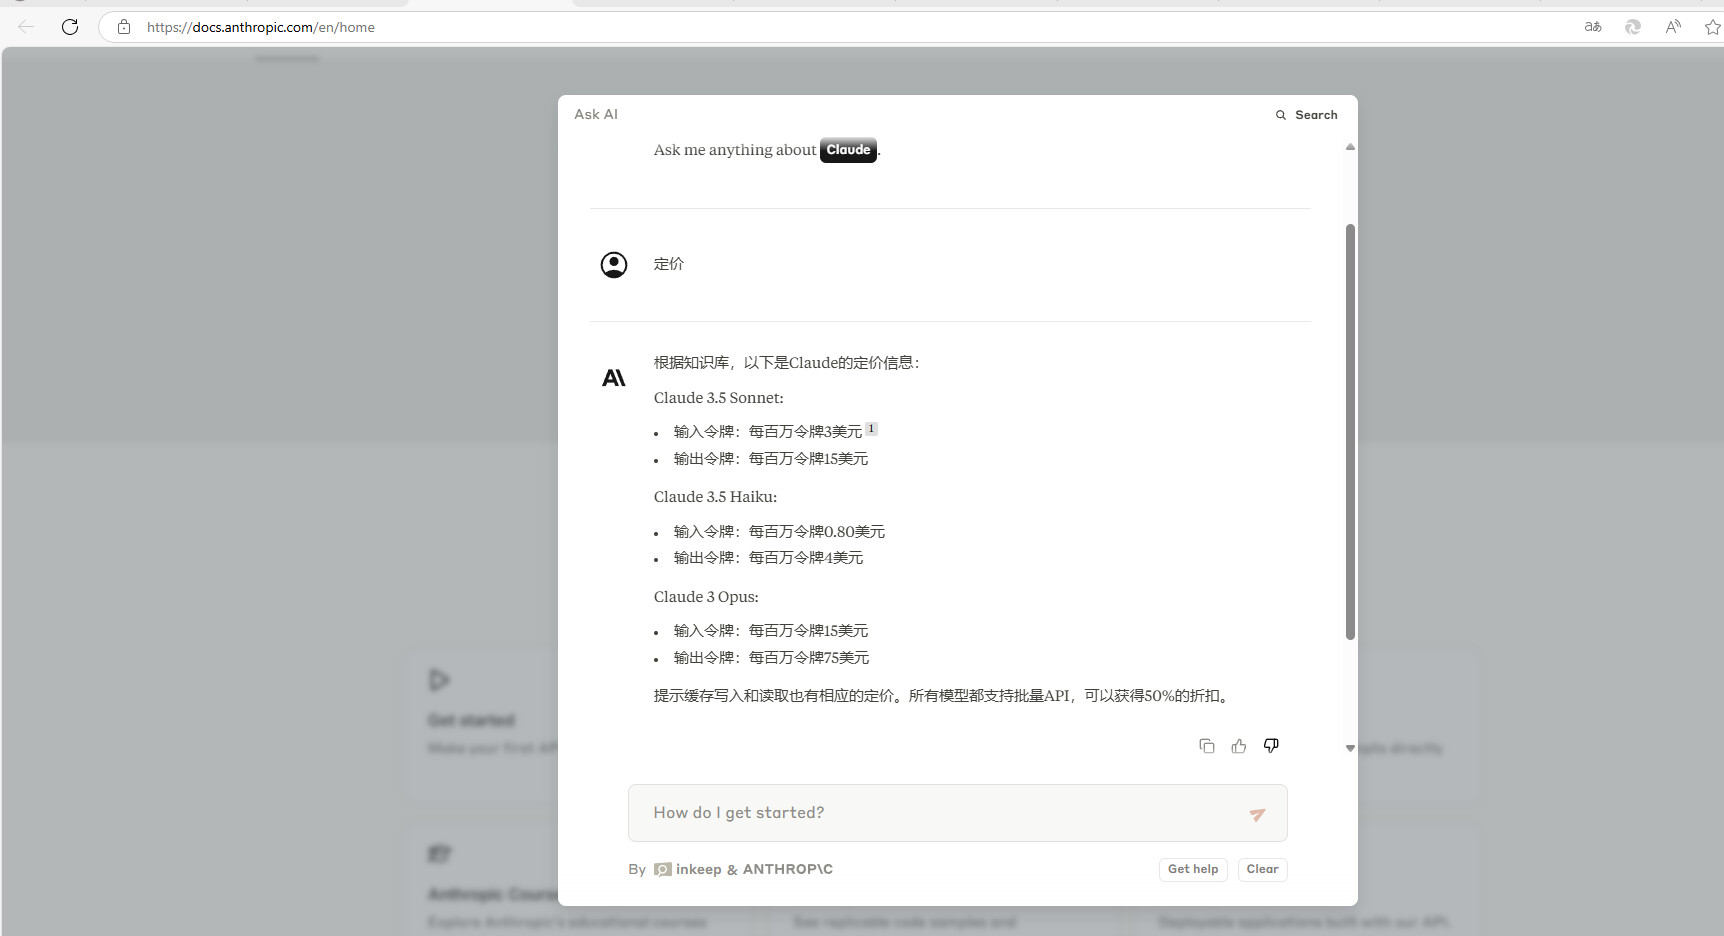Click the Anthropic logo next to the answer

(x=613, y=377)
